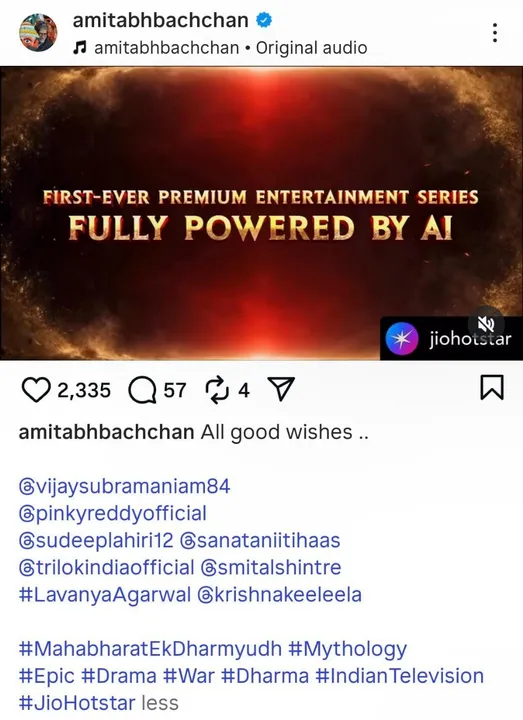
Task: Like the post with the heart icon
Action: point(36,390)
